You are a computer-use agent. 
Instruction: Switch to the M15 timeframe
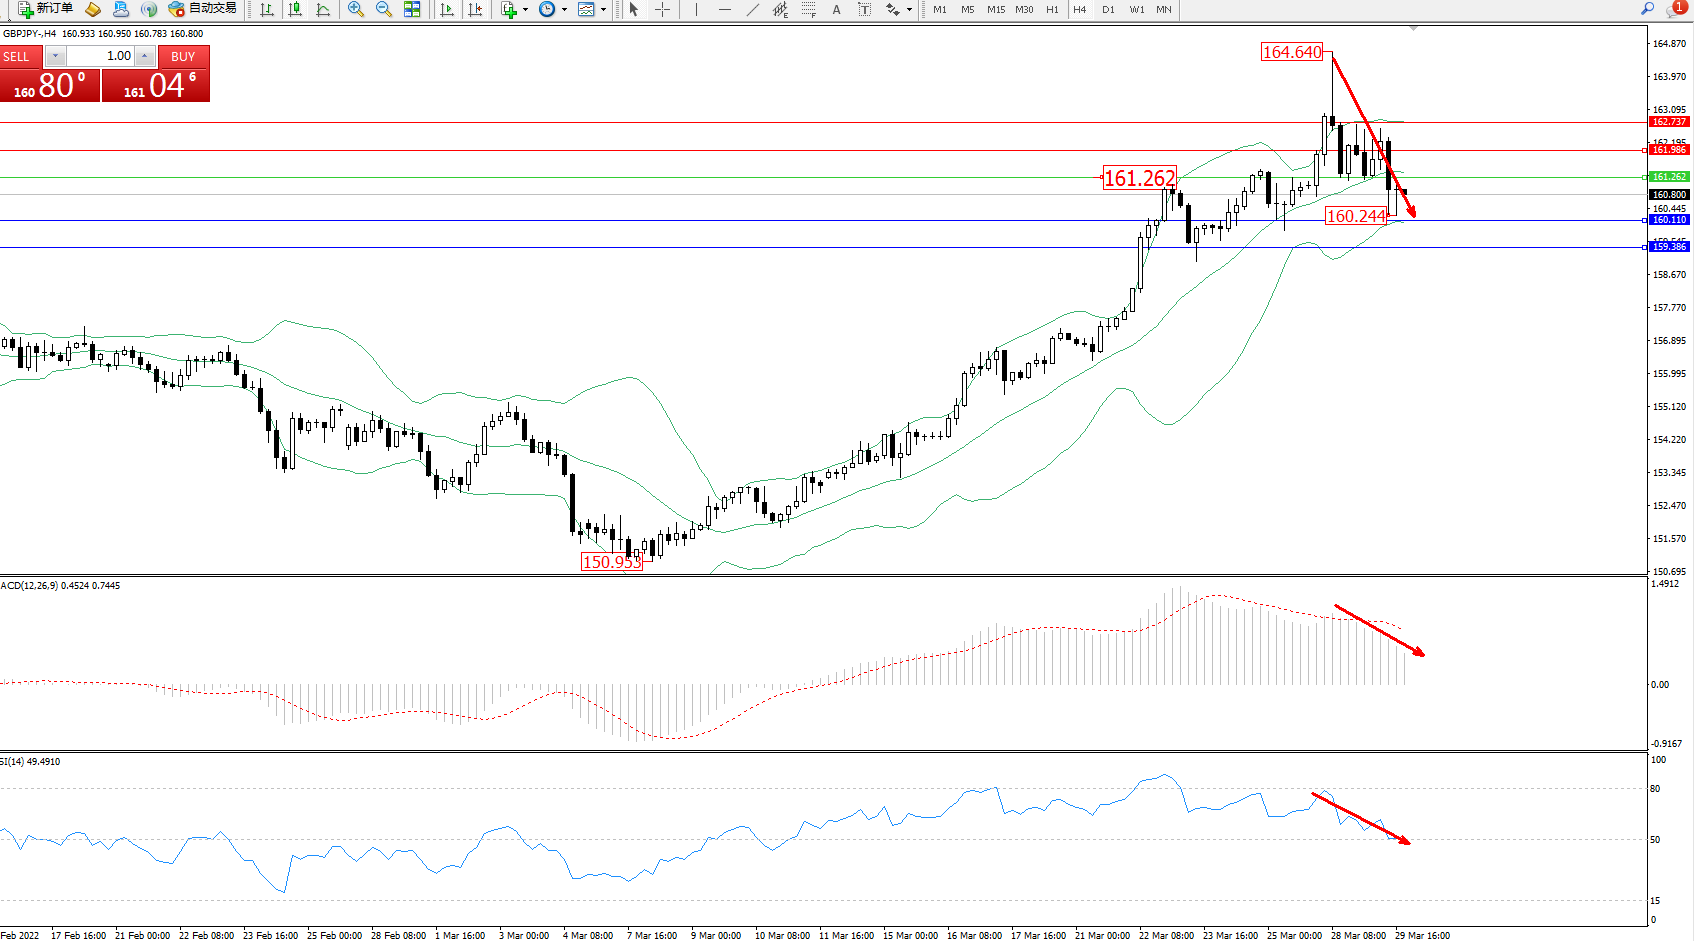pos(996,9)
